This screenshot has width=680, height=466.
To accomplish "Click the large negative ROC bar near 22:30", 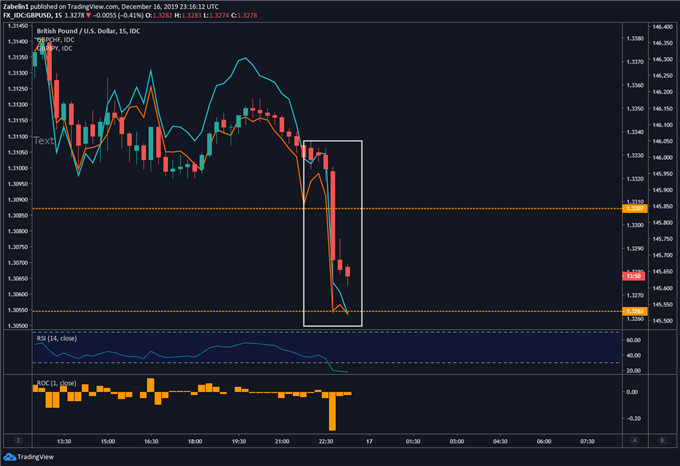I will 332,411.
